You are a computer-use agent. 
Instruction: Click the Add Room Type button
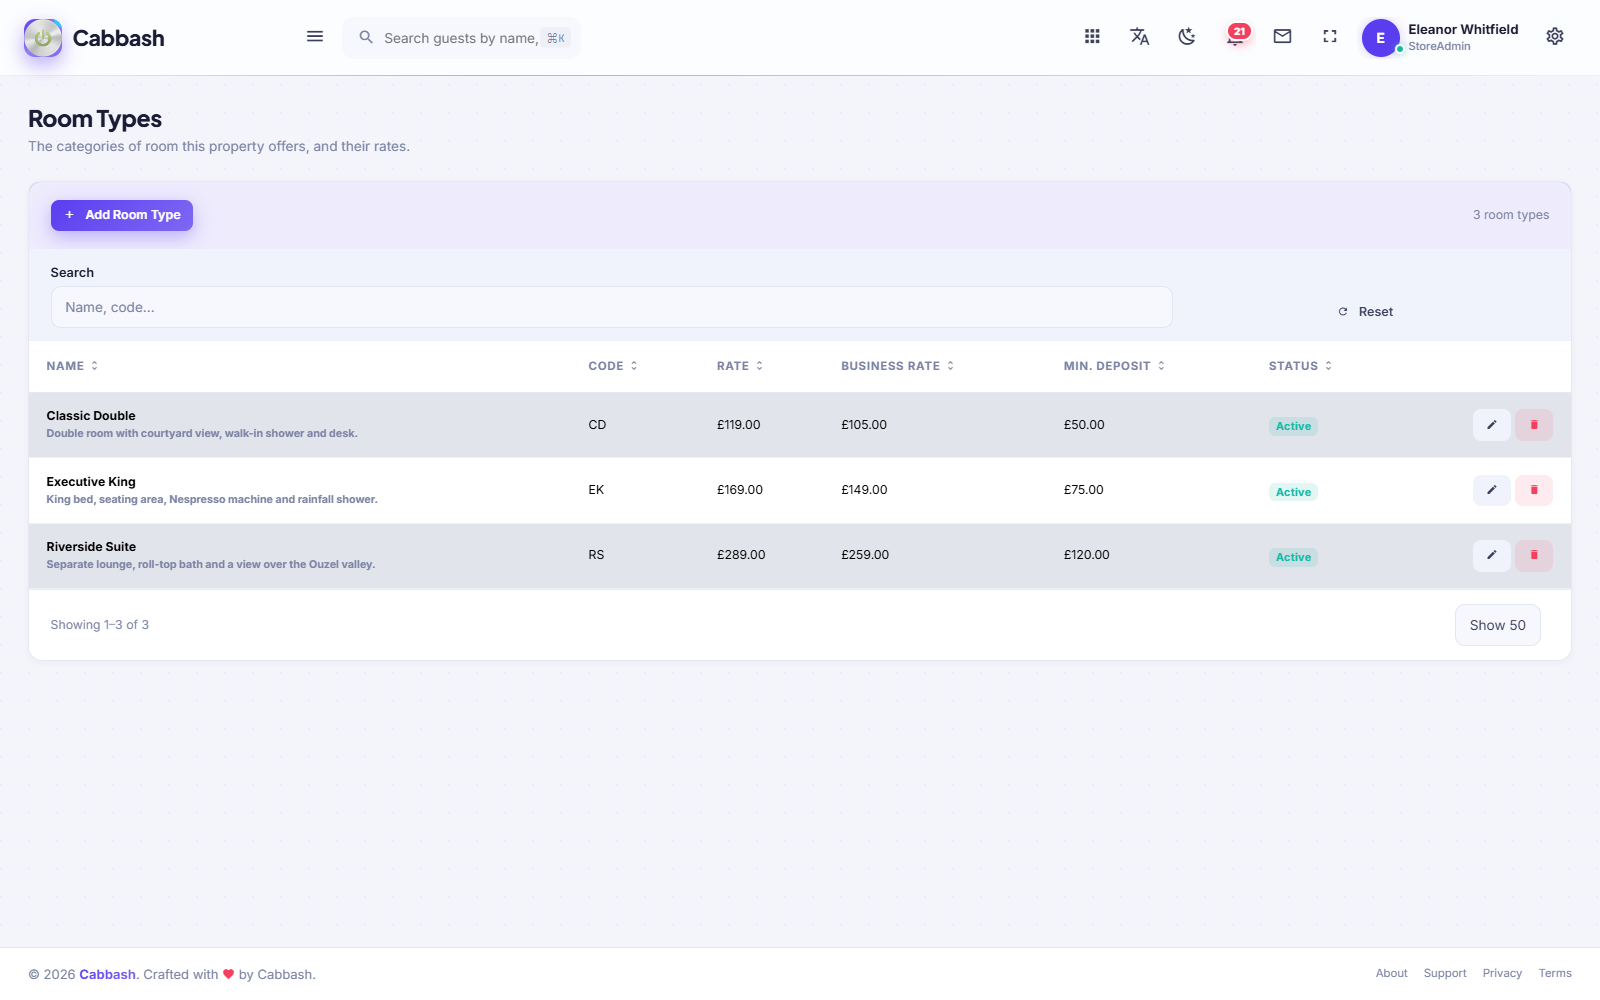[122, 215]
